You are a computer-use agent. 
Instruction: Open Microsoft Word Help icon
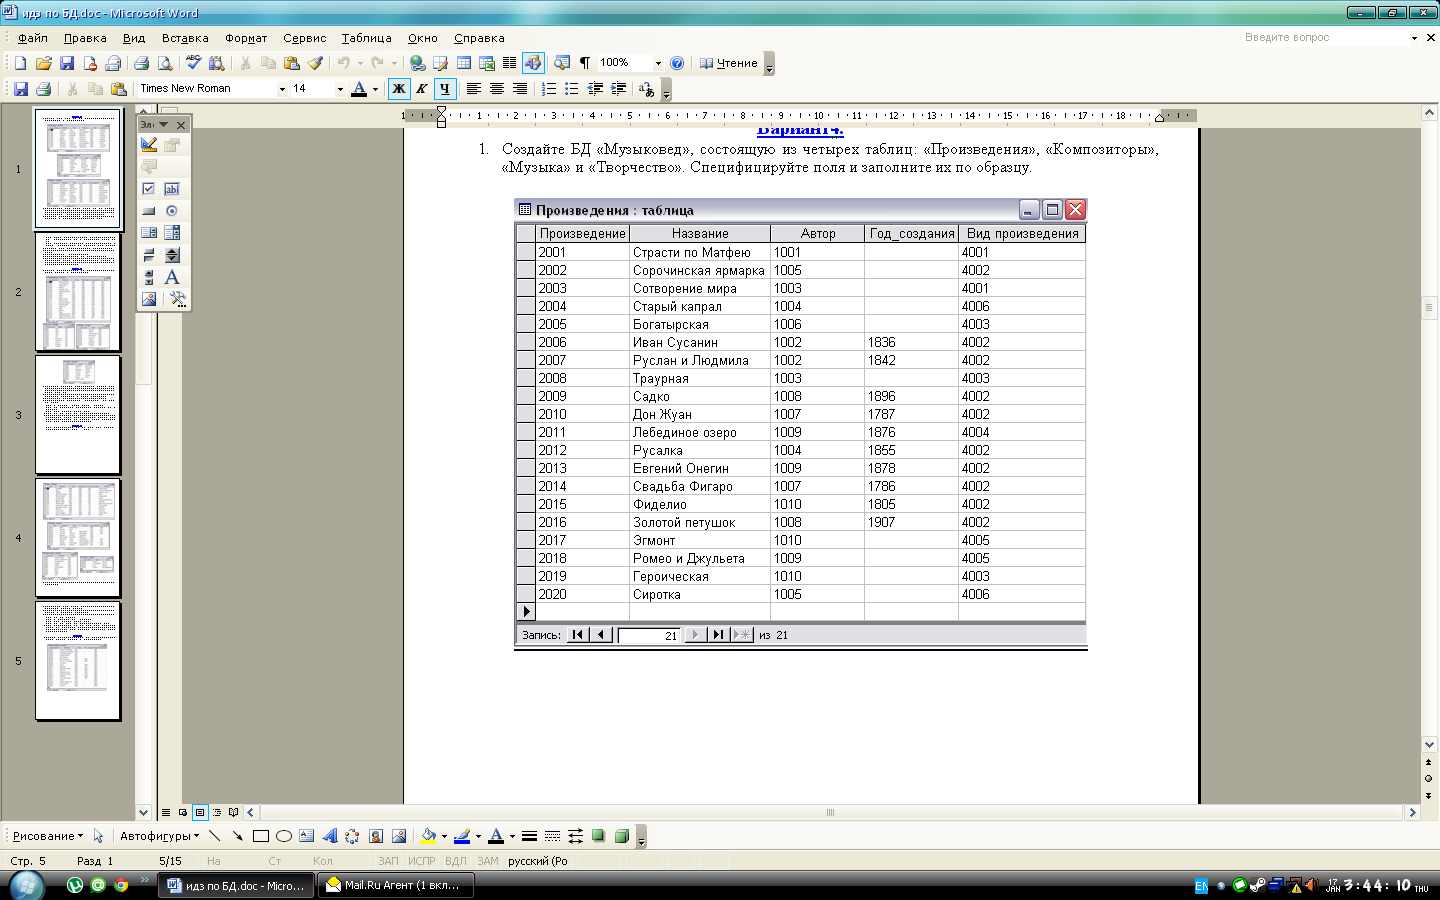tap(677, 63)
